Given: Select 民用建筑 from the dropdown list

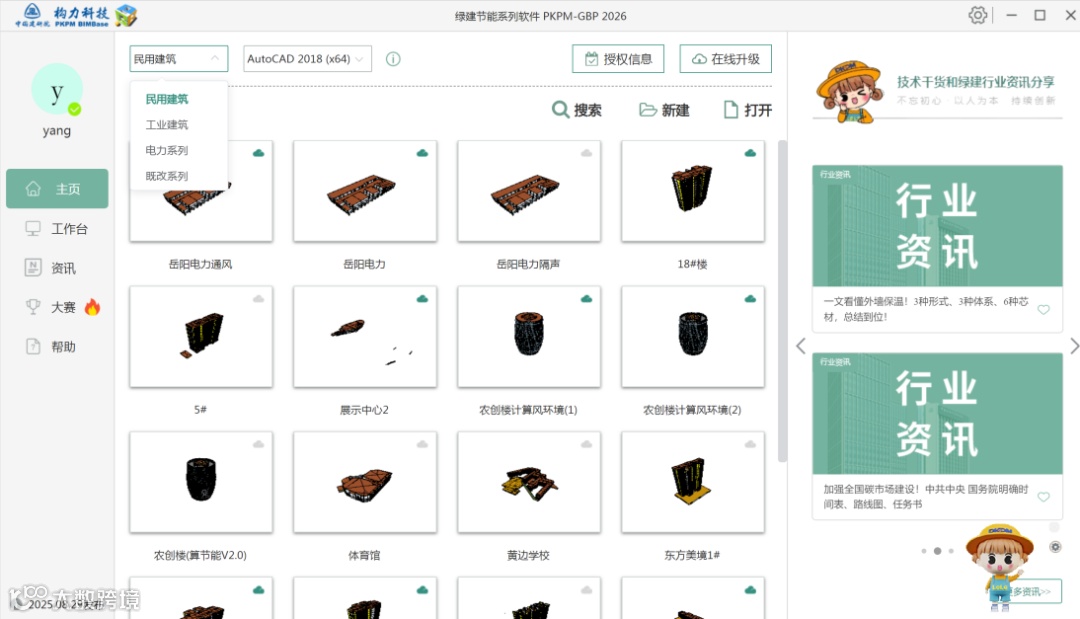Looking at the screenshot, I should [166, 99].
